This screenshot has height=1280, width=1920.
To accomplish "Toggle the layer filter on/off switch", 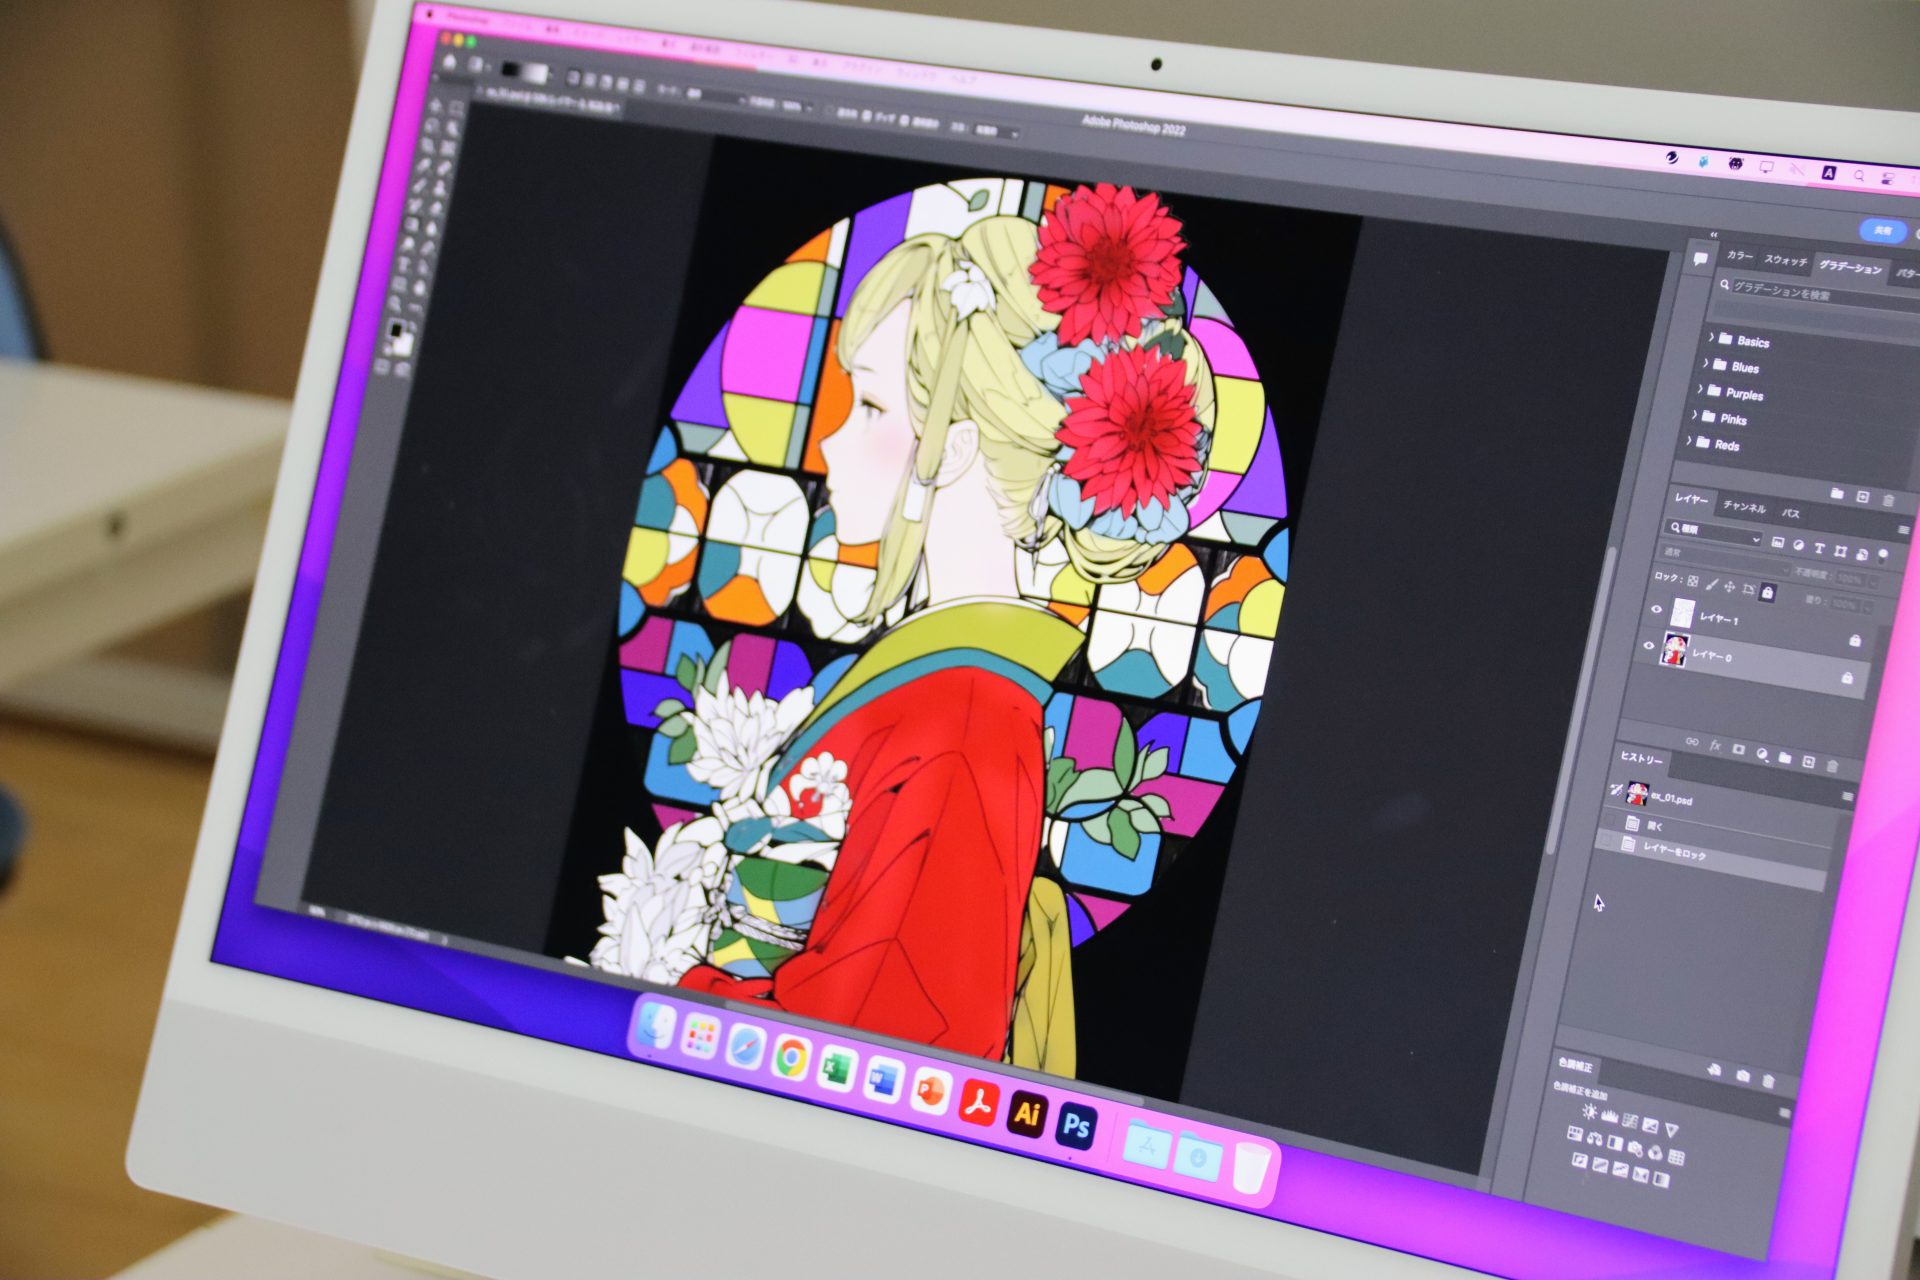I will coord(1884,555).
